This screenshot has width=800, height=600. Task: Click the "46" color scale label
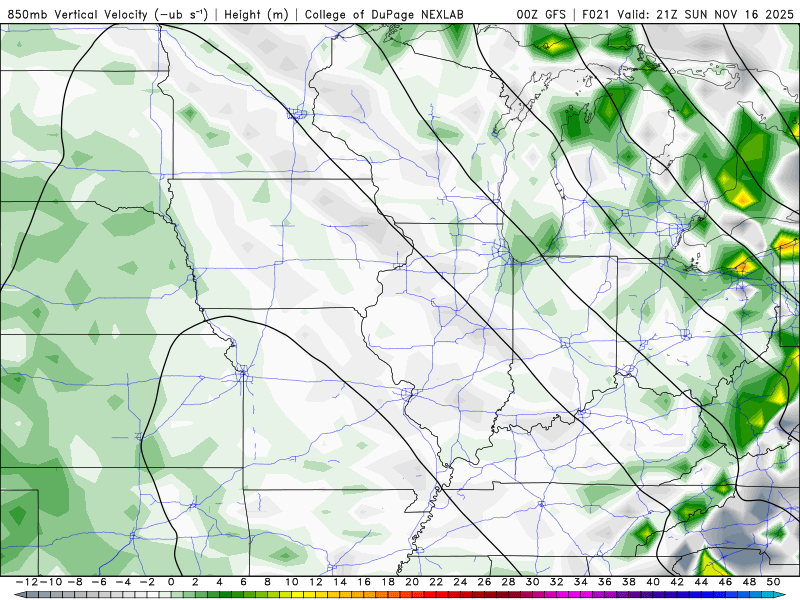tap(725, 582)
